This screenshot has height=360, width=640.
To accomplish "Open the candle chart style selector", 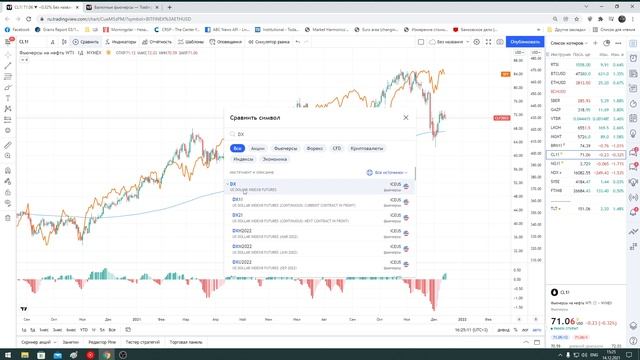I will click(x=64, y=42).
